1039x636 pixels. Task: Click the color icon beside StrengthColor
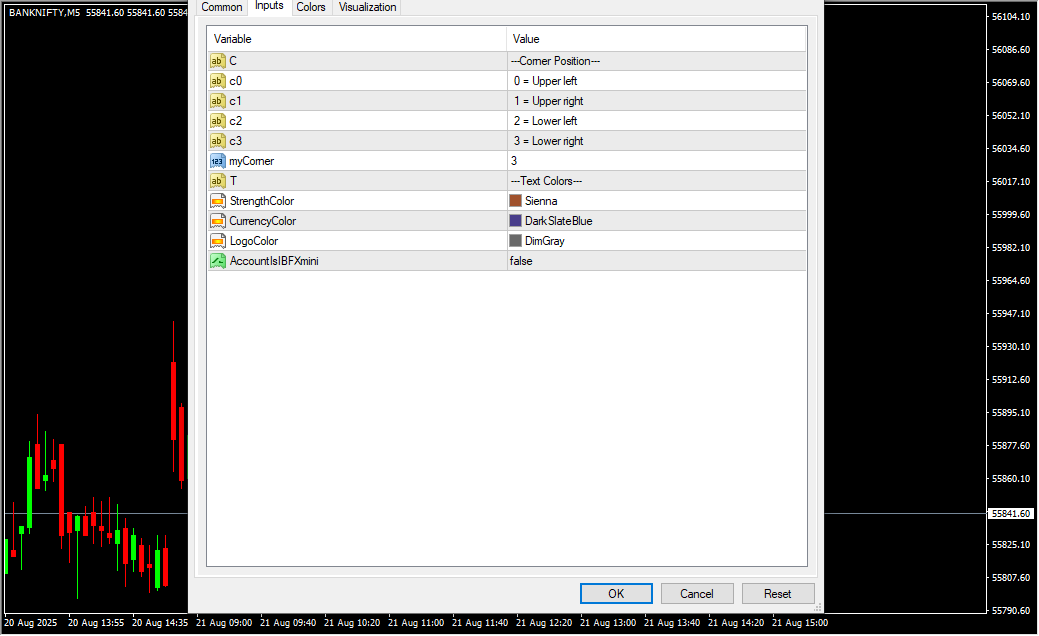pos(217,201)
